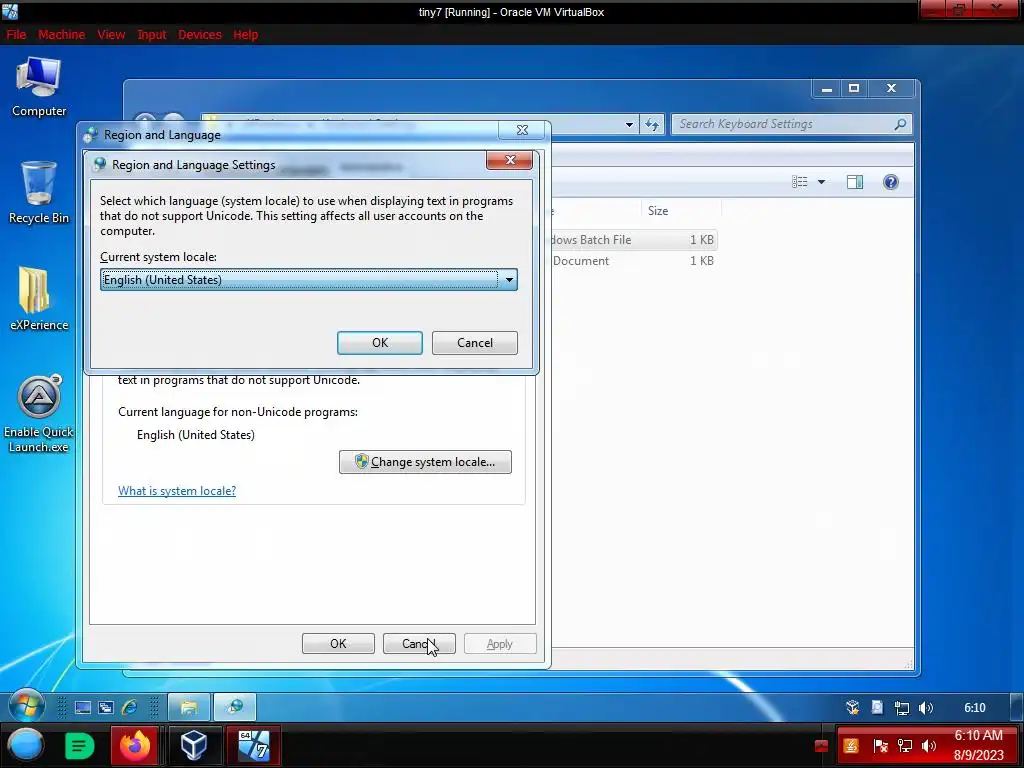Open green chat app on host taskbar
This screenshot has height=768, width=1024.
(x=80, y=746)
